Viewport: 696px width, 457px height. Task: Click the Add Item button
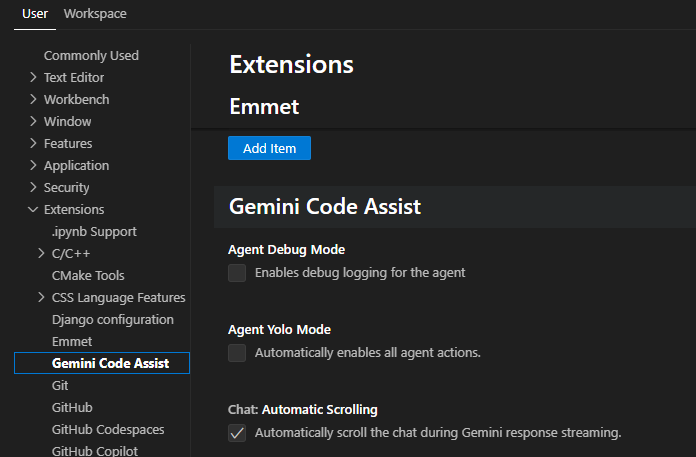point(269,148)
